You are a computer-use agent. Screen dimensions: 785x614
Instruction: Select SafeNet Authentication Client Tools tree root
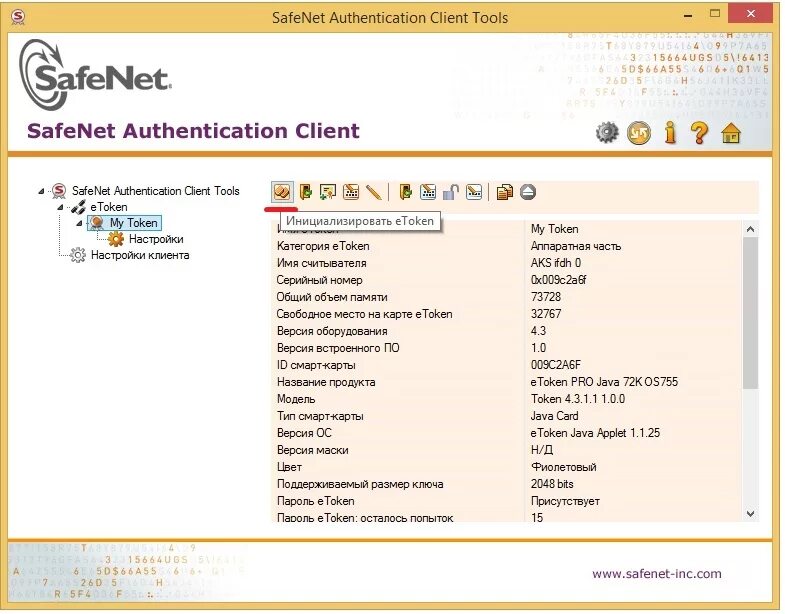pyautogui.click(x=155, y=191)
